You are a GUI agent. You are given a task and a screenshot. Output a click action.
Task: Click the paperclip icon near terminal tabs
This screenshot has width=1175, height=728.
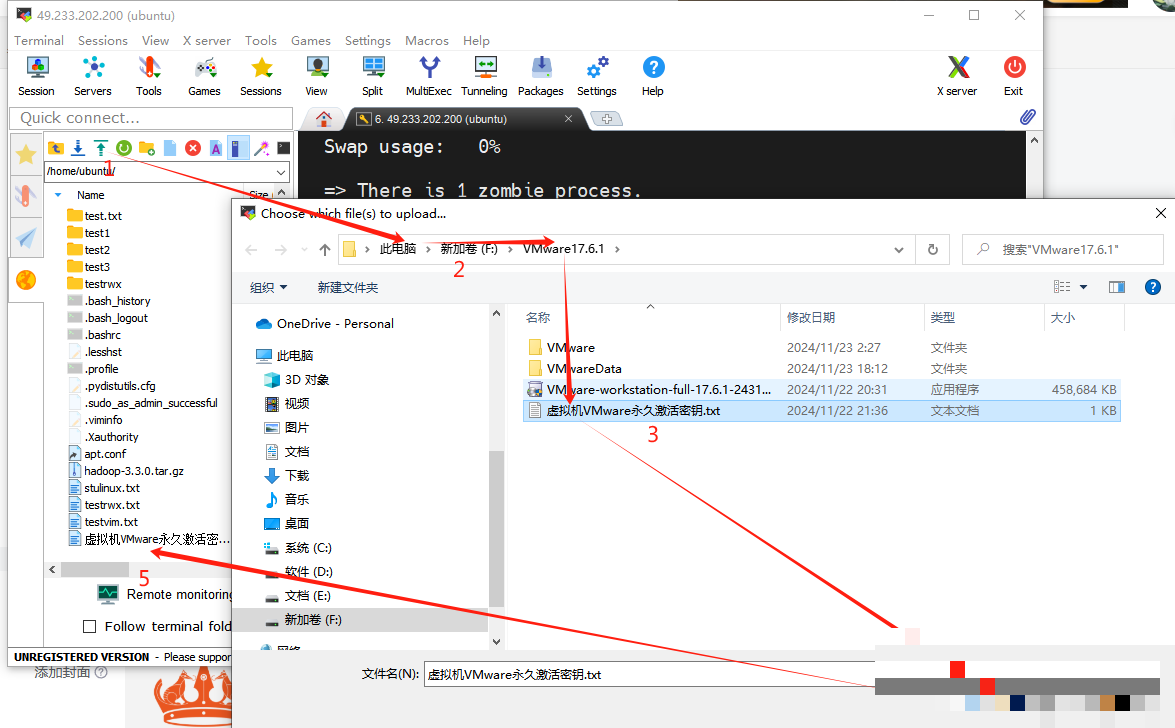(1027, 117)
